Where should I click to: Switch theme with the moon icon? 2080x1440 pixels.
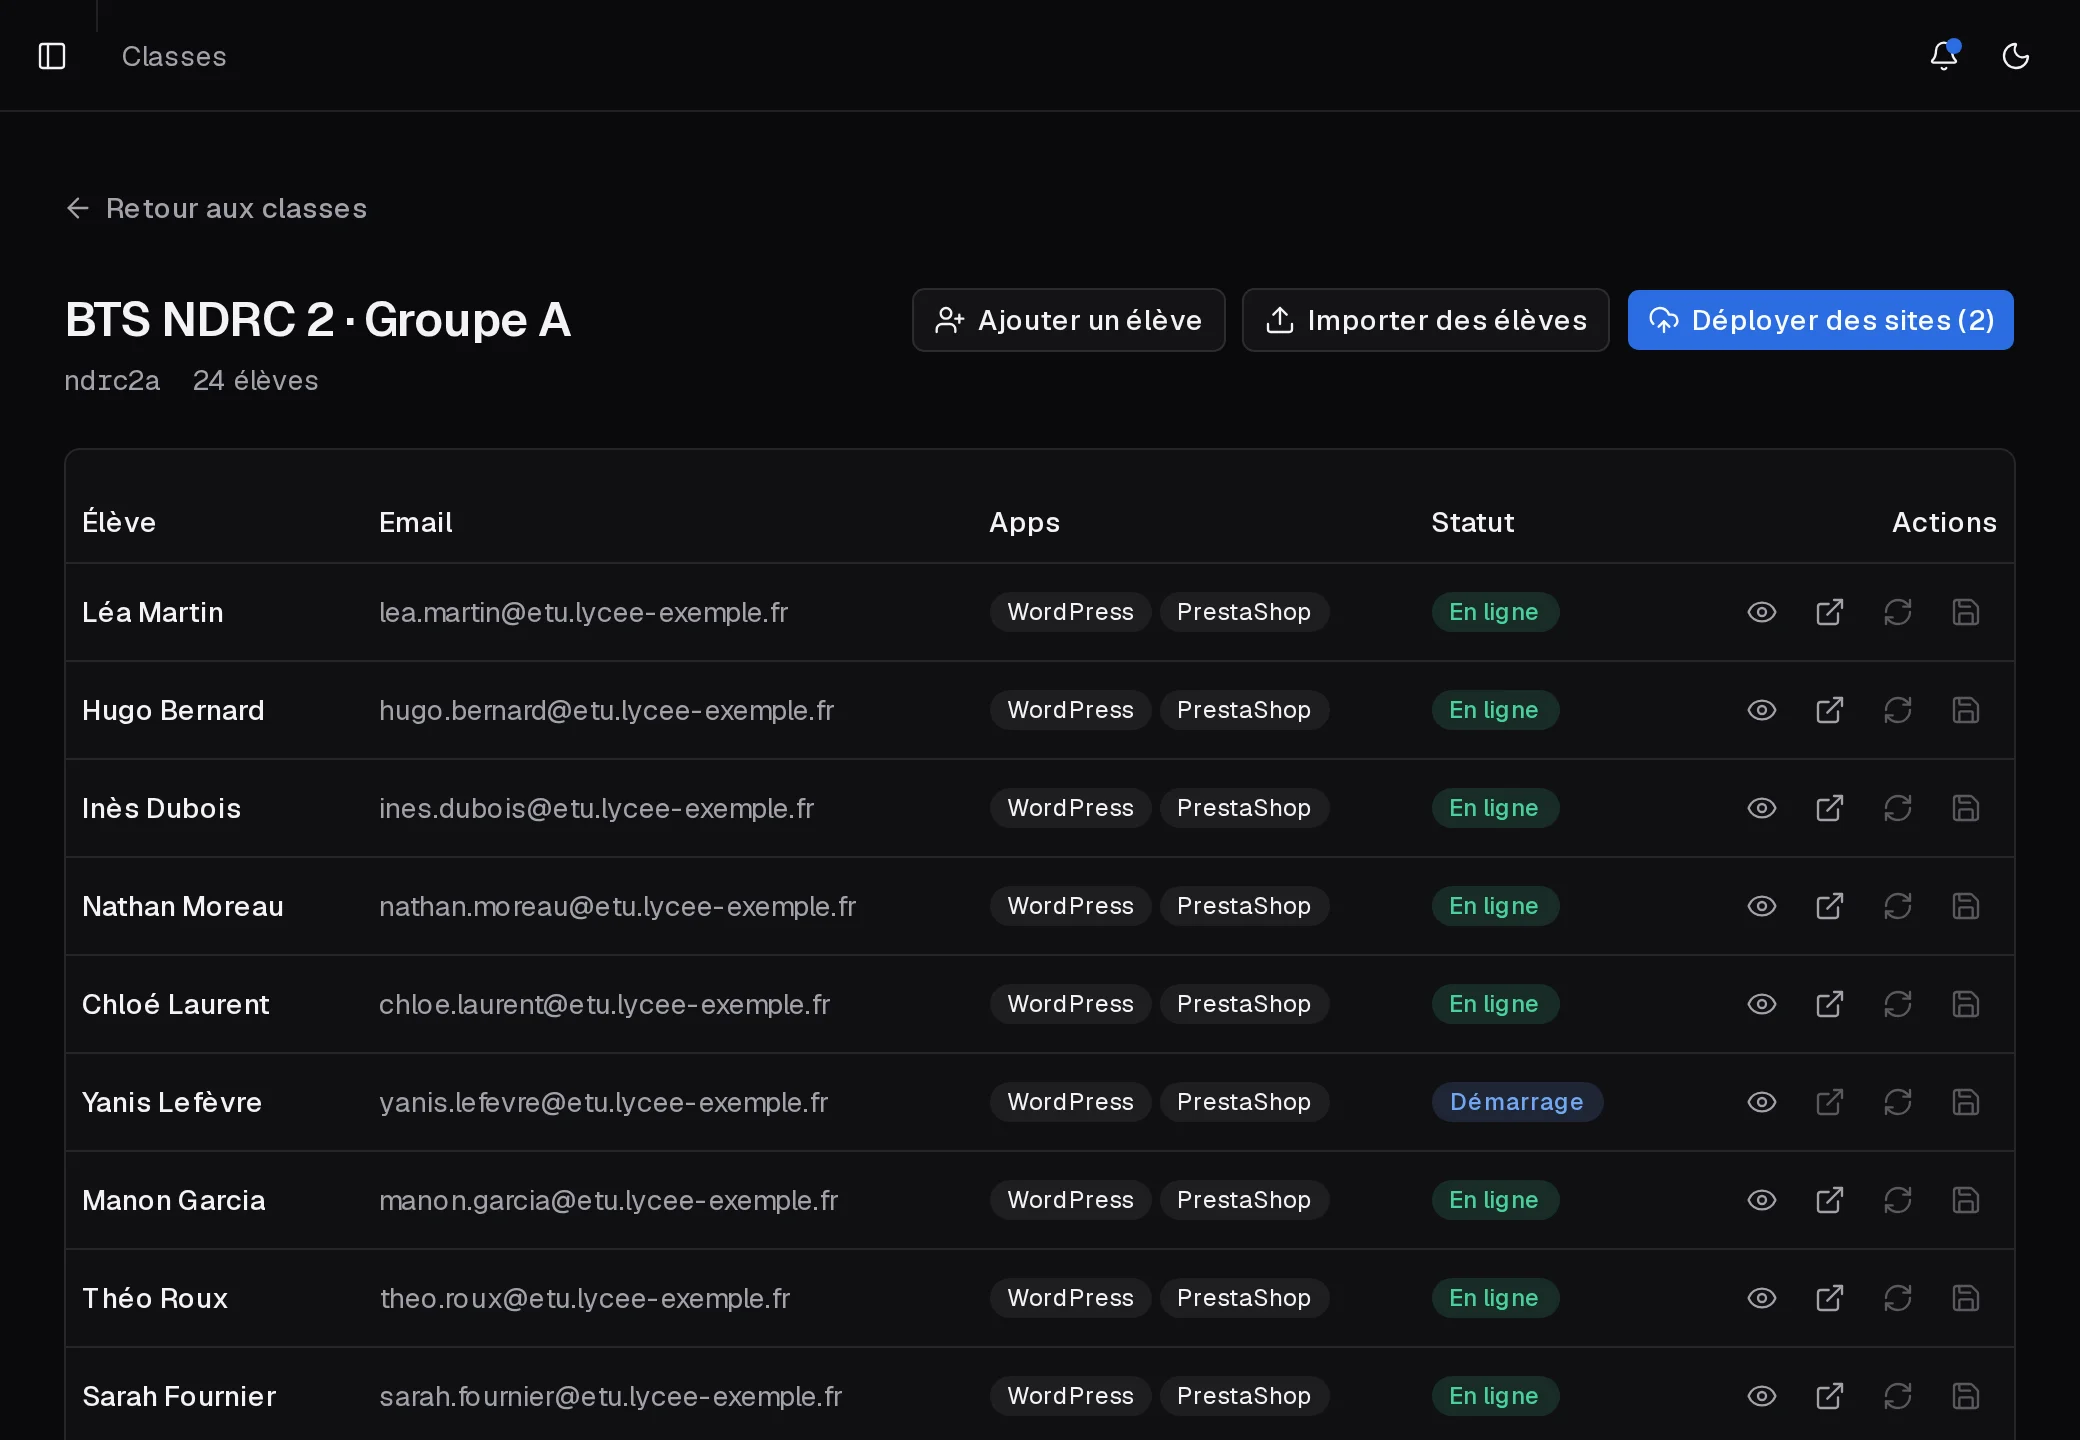[x=2016, y=56]
